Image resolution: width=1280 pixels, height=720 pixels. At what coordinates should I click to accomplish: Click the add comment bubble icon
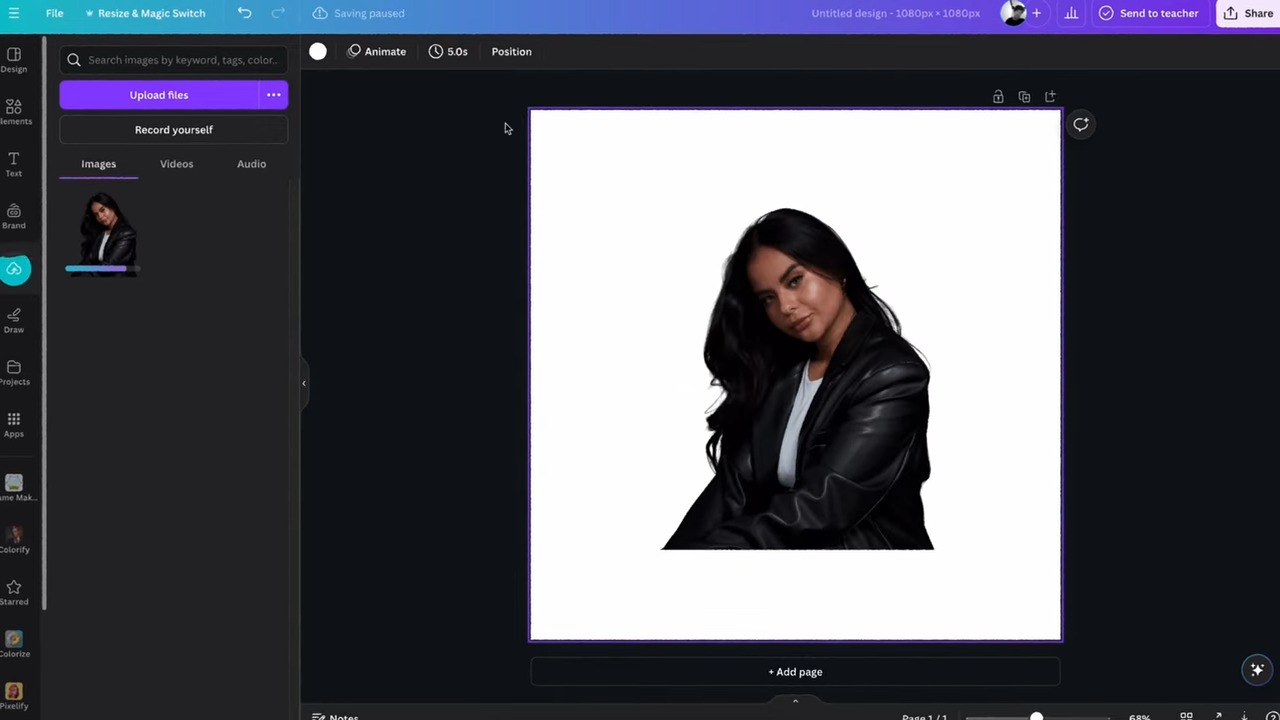tap(1081, 125)
